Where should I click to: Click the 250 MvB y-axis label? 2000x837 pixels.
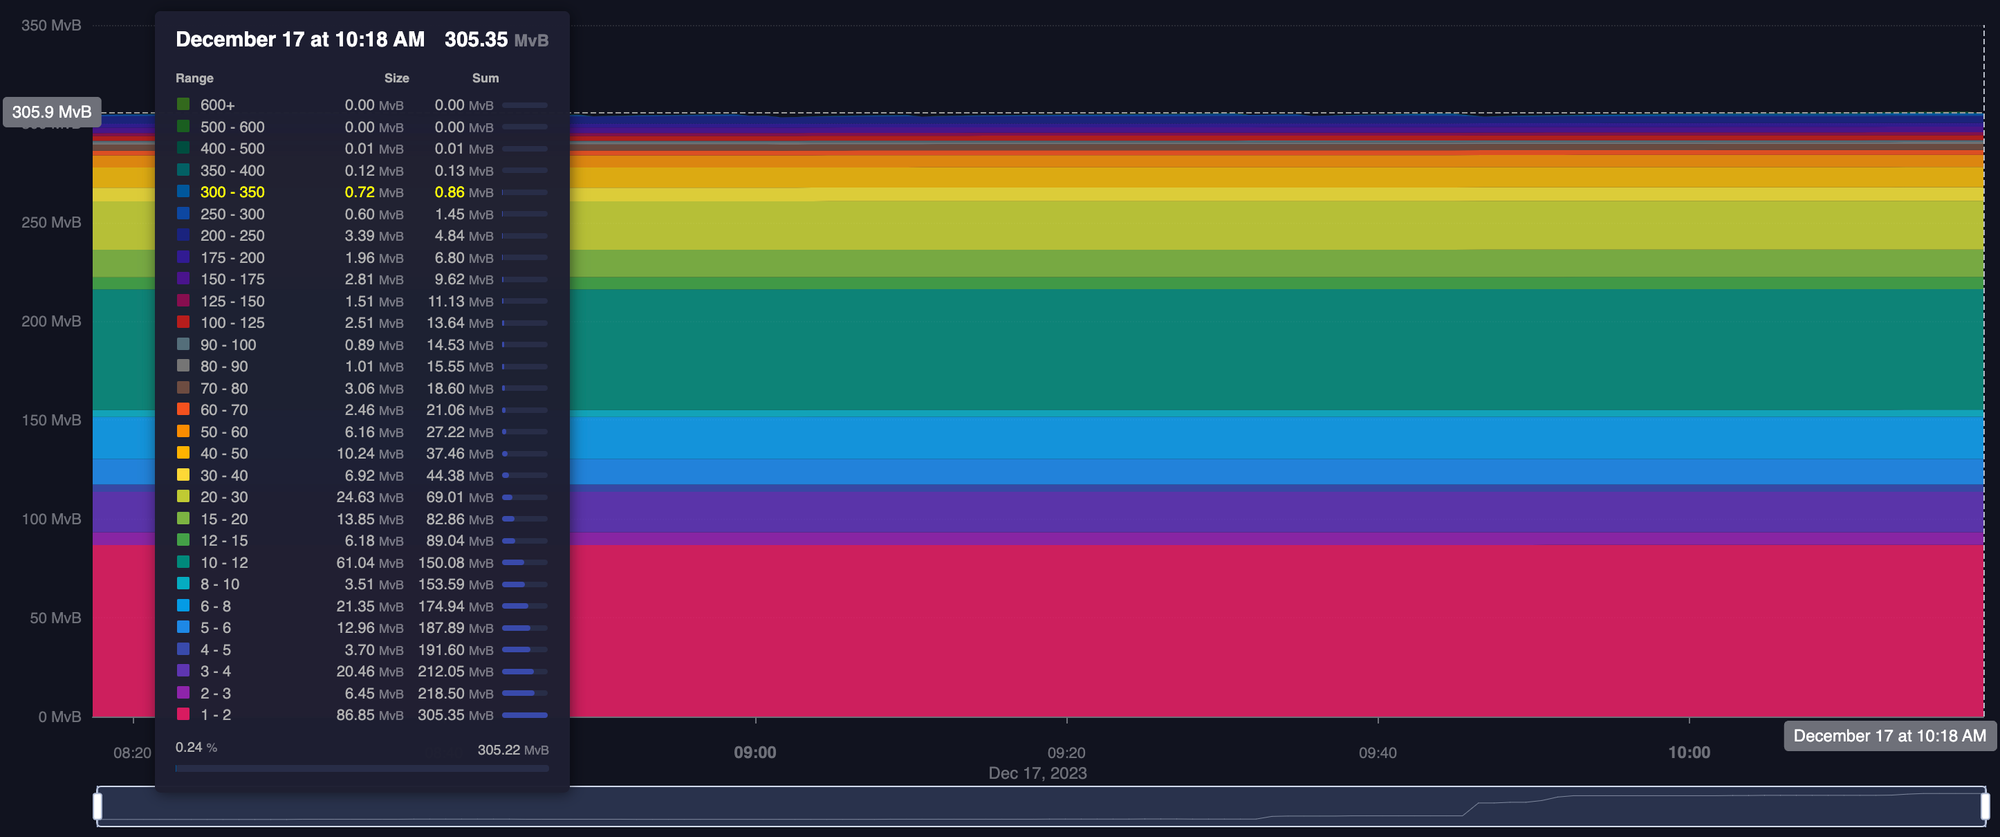point(51,222)
